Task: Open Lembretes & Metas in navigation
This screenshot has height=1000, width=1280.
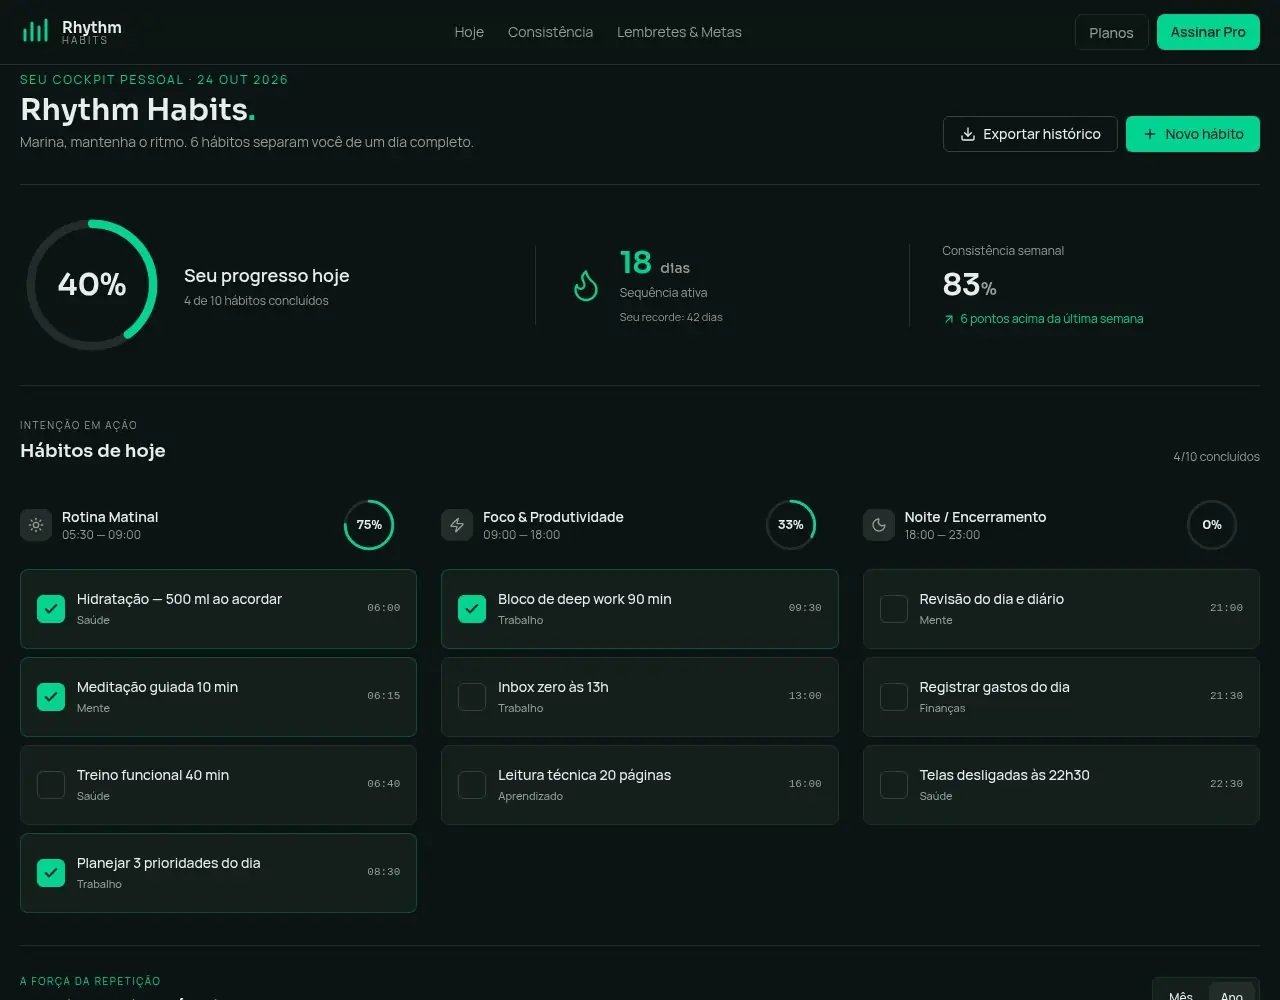Action: 679,32
